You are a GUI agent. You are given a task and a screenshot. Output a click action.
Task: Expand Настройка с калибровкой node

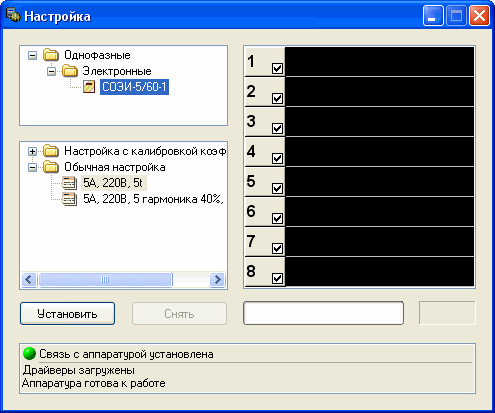[32, 151]
